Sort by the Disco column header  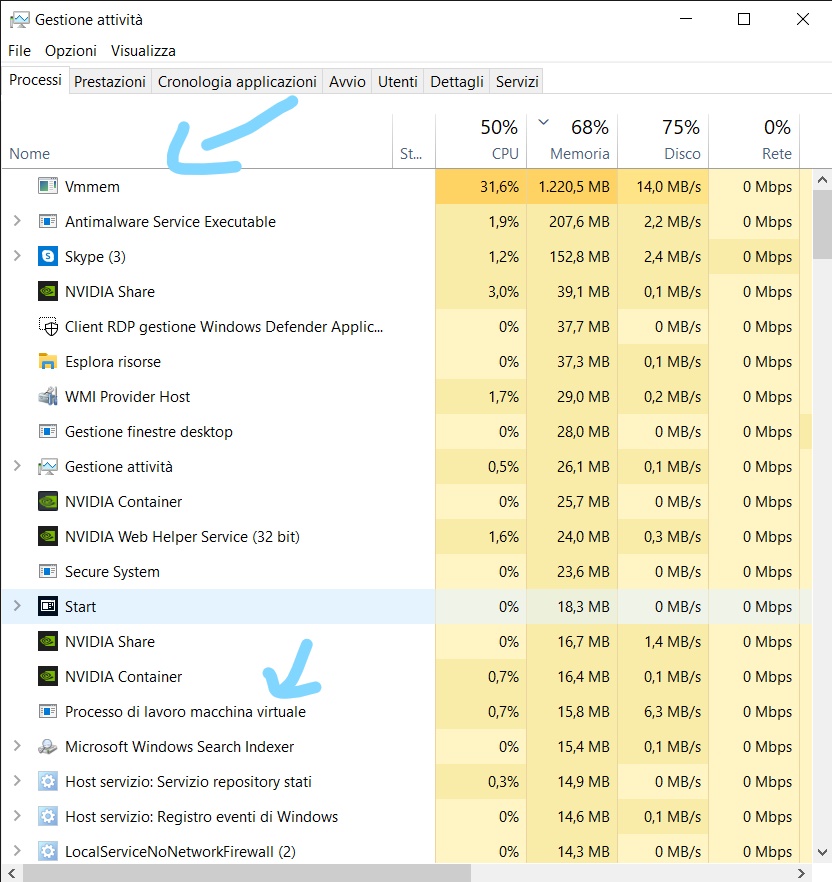[x=663, y=141]
